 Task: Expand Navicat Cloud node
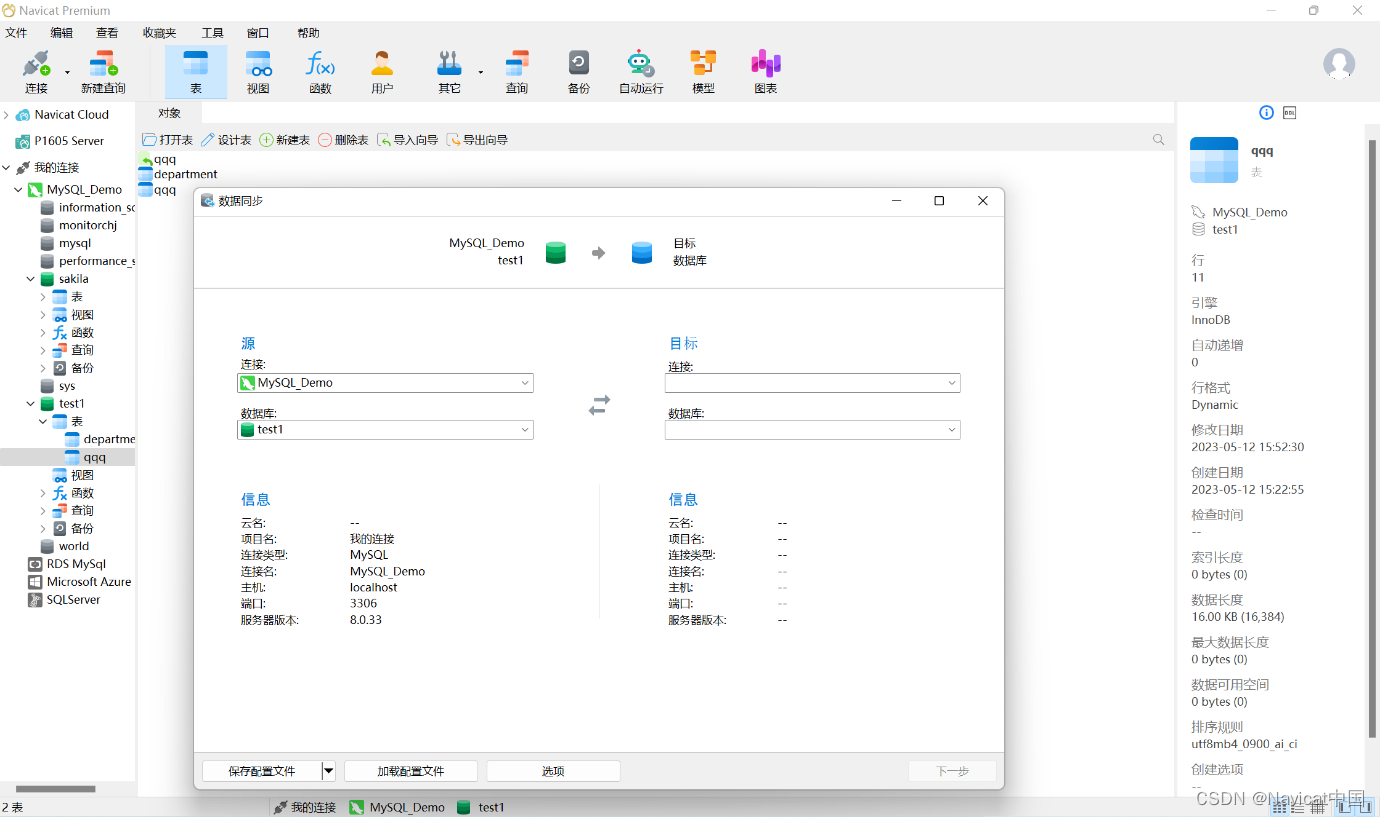[x=6, y=115]
